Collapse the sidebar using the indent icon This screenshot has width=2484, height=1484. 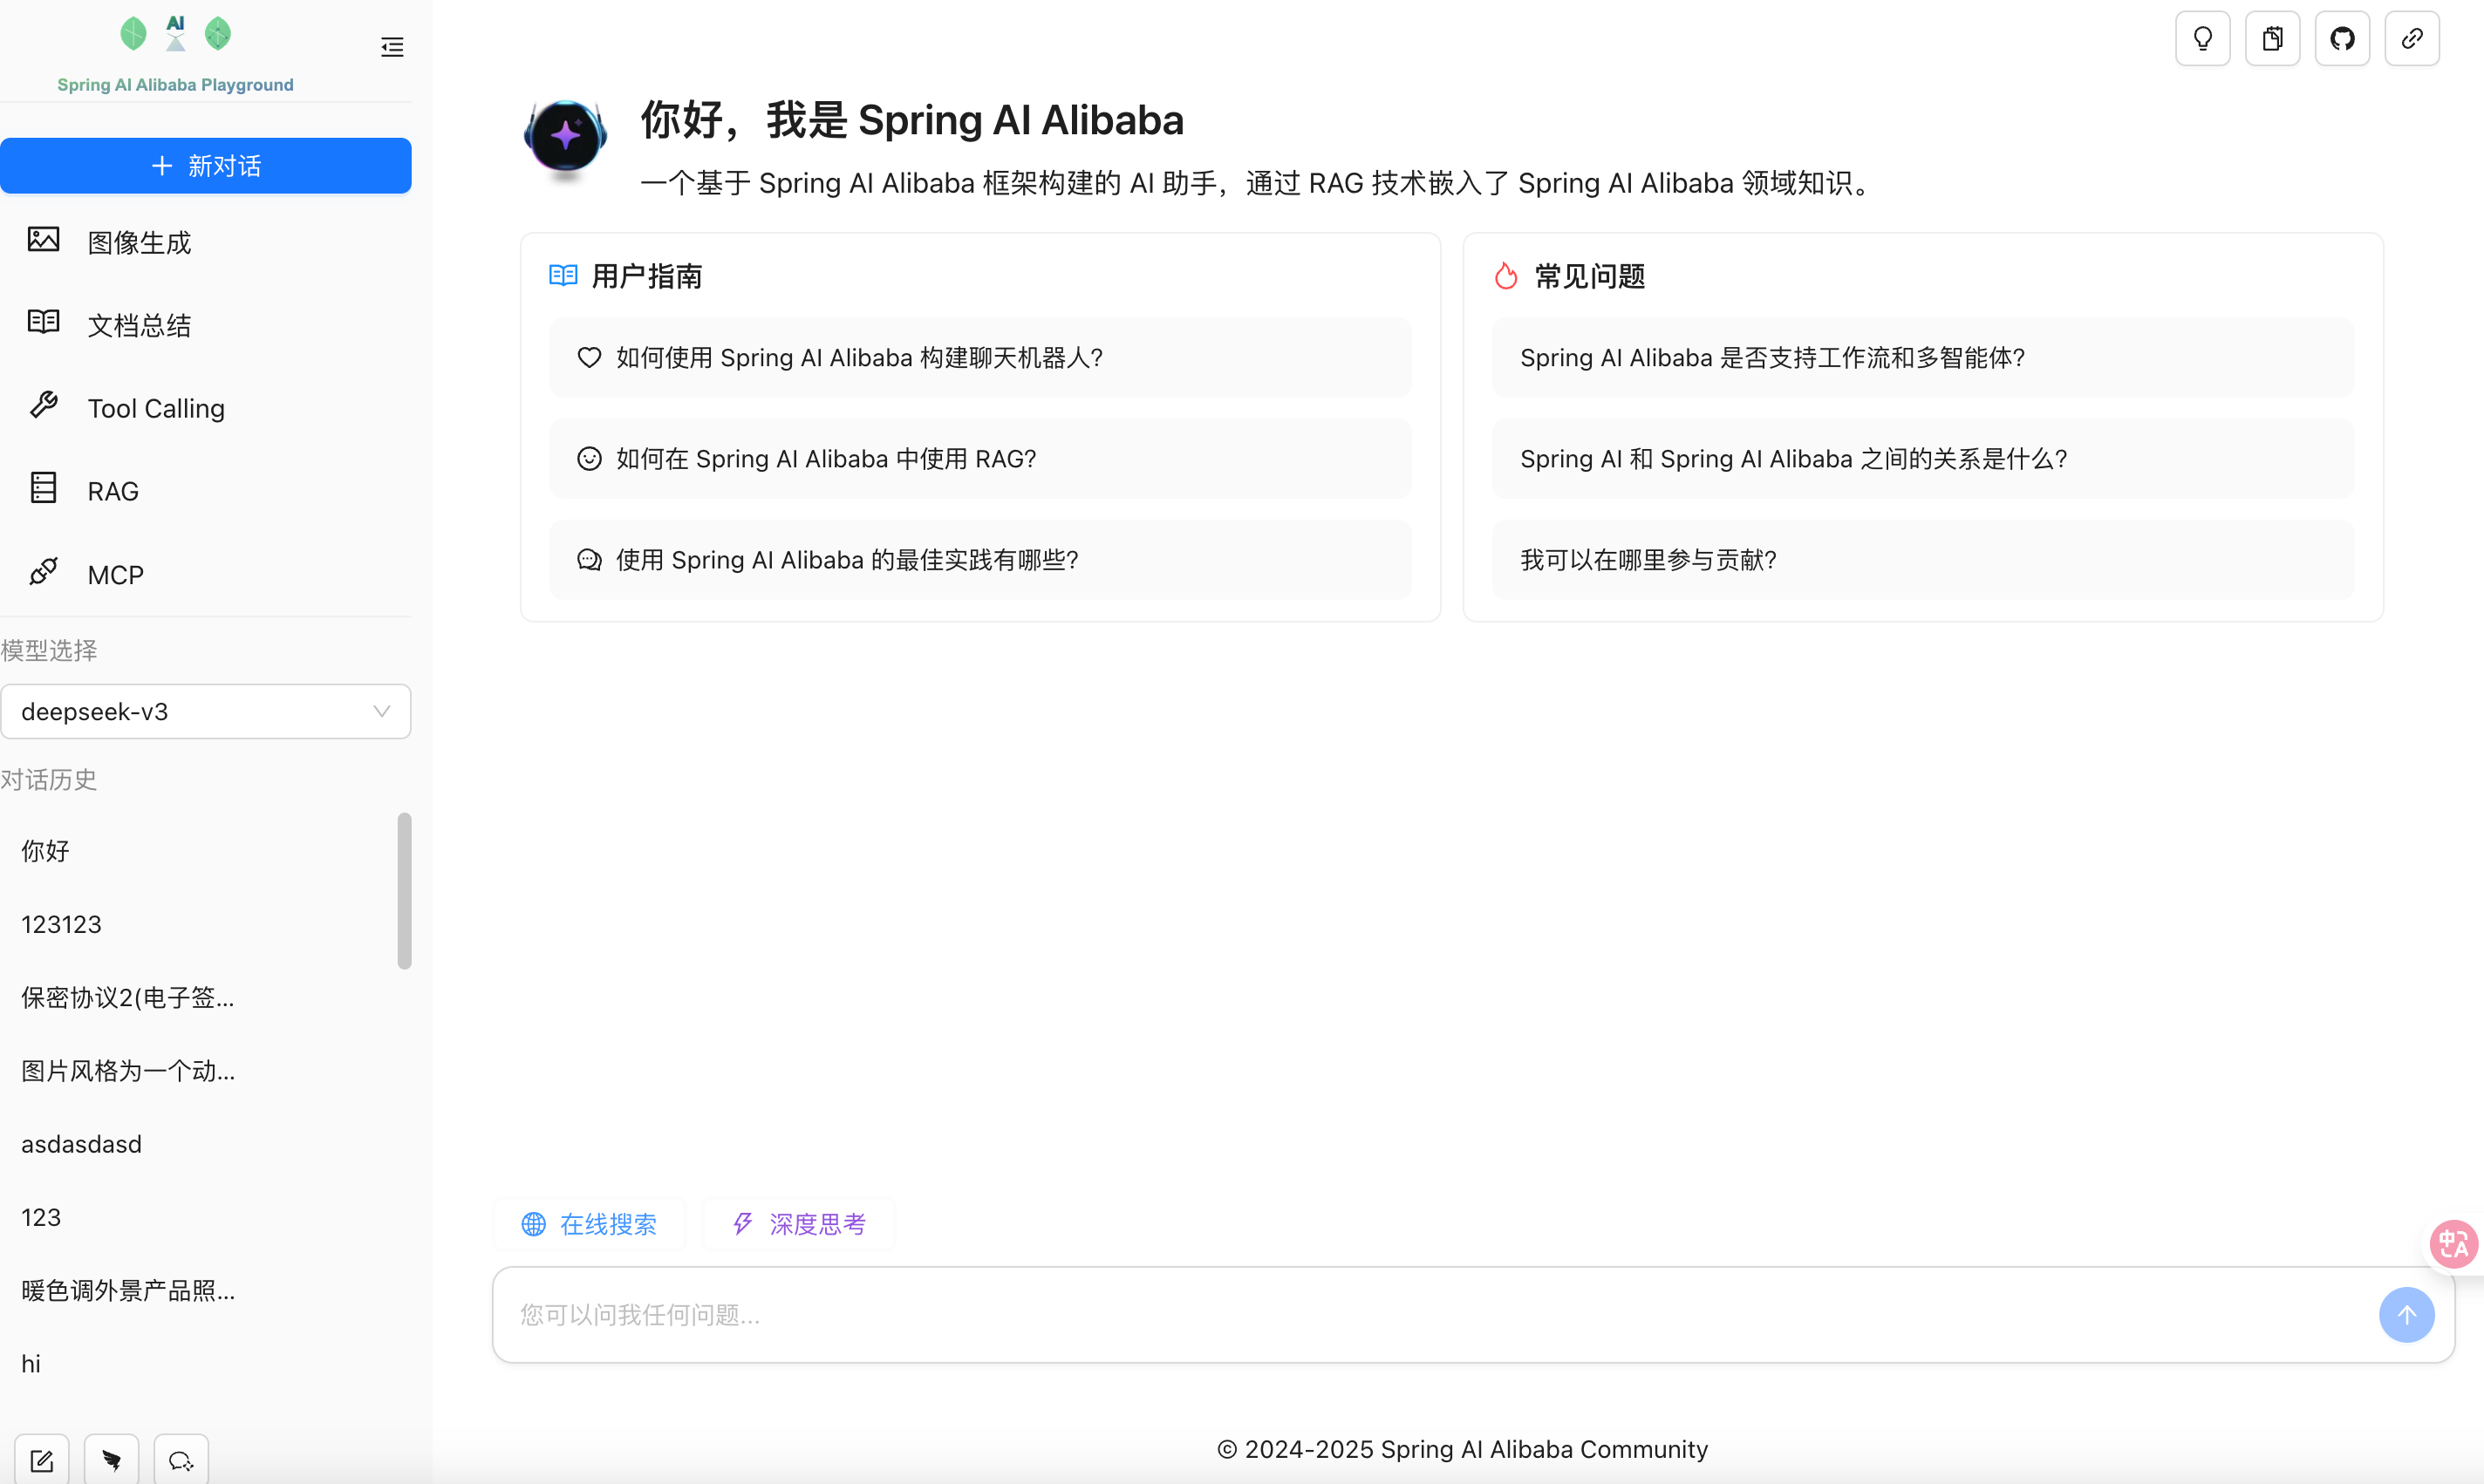391,46
